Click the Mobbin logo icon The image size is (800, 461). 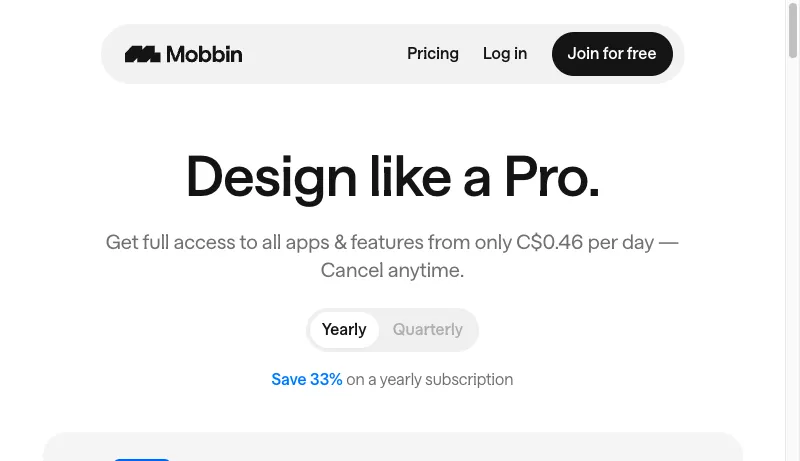(x=143, y=54)
